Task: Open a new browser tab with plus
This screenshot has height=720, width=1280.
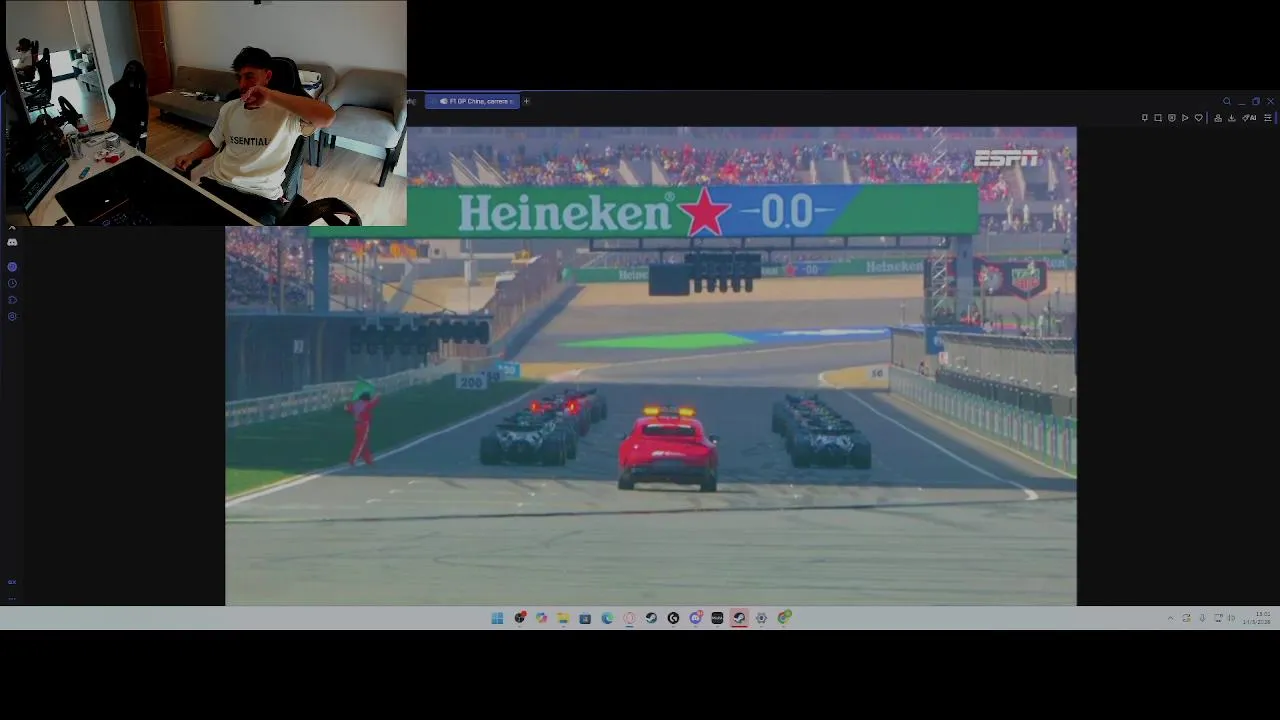Action: pyautogui.click(x=526, y=101)
